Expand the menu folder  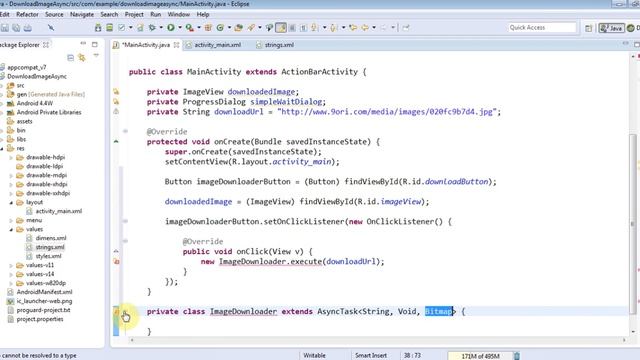click(x=11, y=220)
